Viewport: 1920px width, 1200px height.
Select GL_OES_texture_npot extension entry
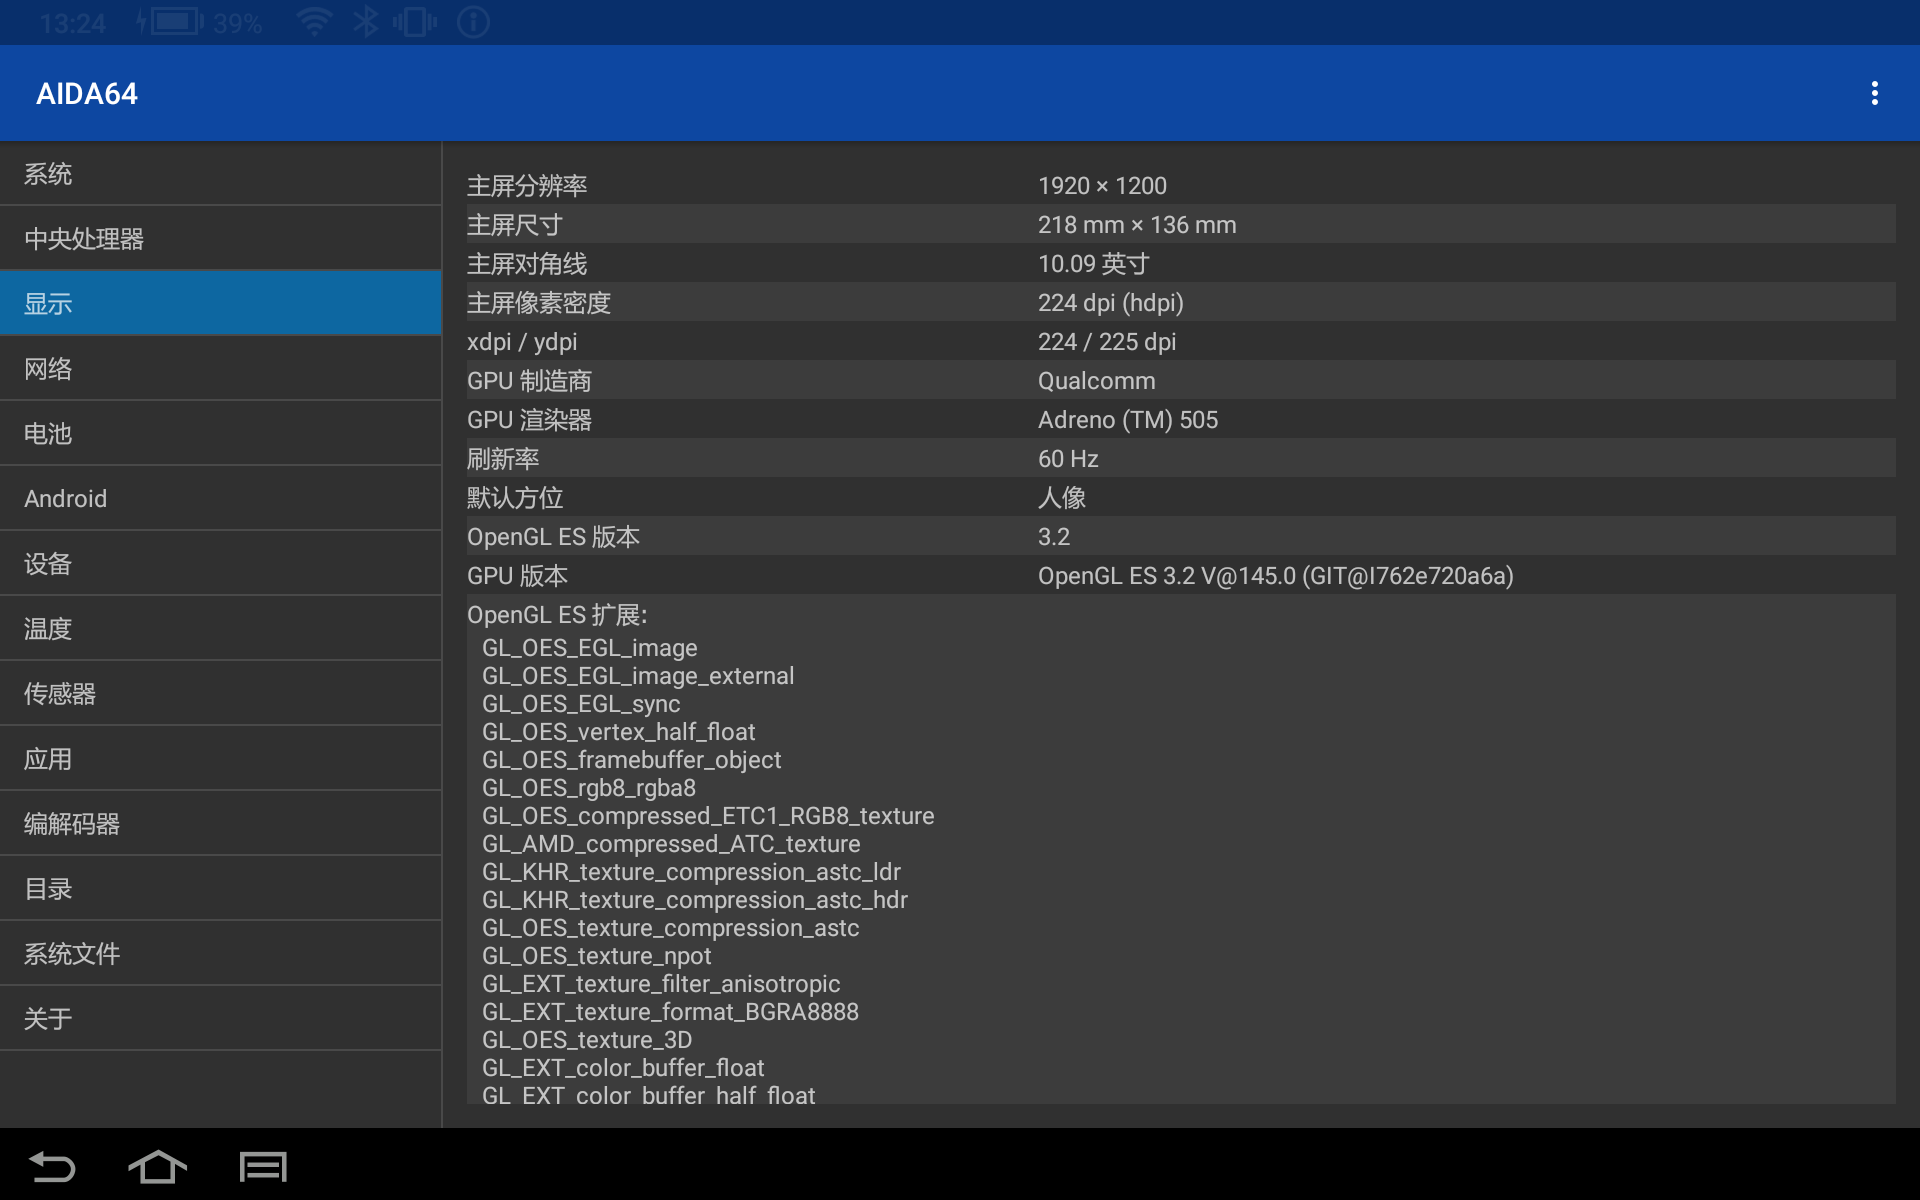[597, 956]
